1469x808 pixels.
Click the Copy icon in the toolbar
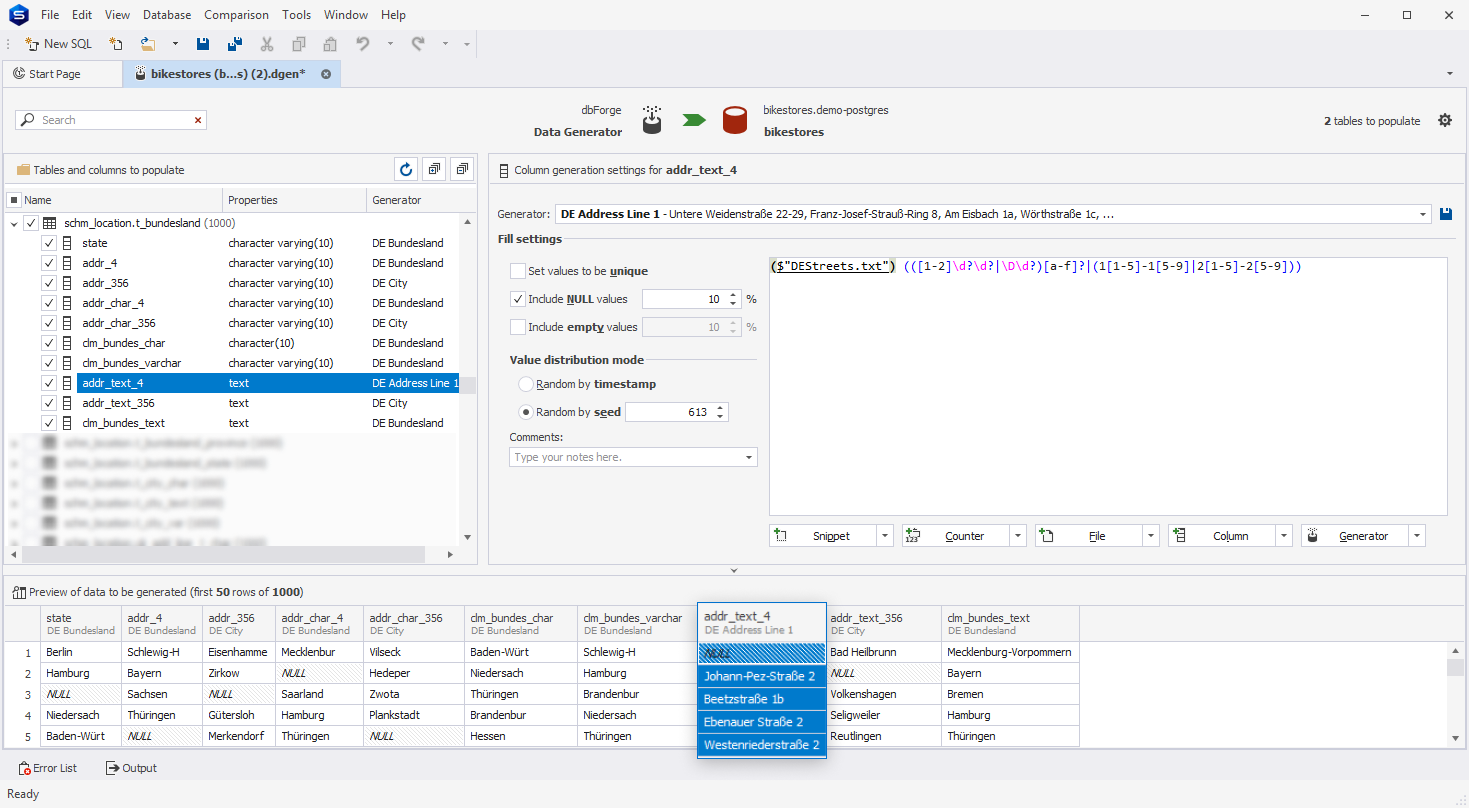tap(299, 44)
